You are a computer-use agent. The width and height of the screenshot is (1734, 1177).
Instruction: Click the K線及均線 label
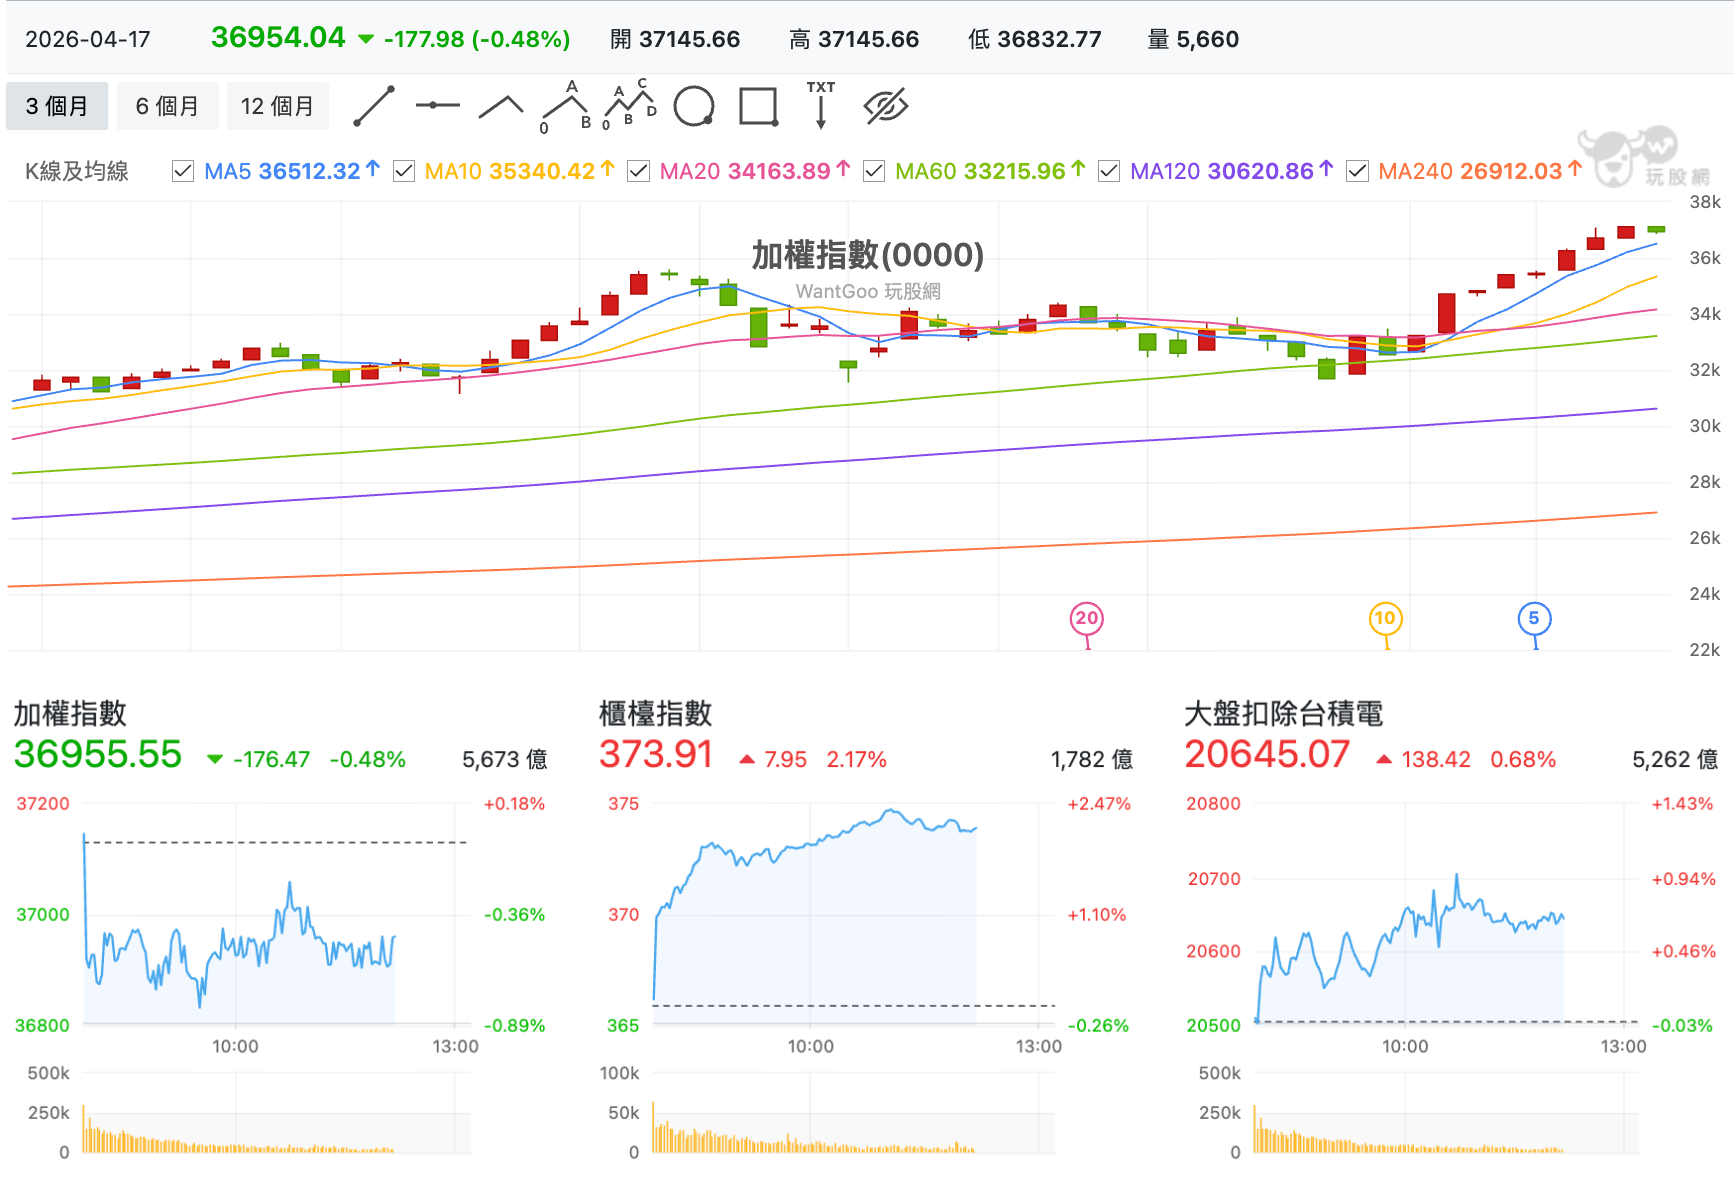(x=77, y=172)
